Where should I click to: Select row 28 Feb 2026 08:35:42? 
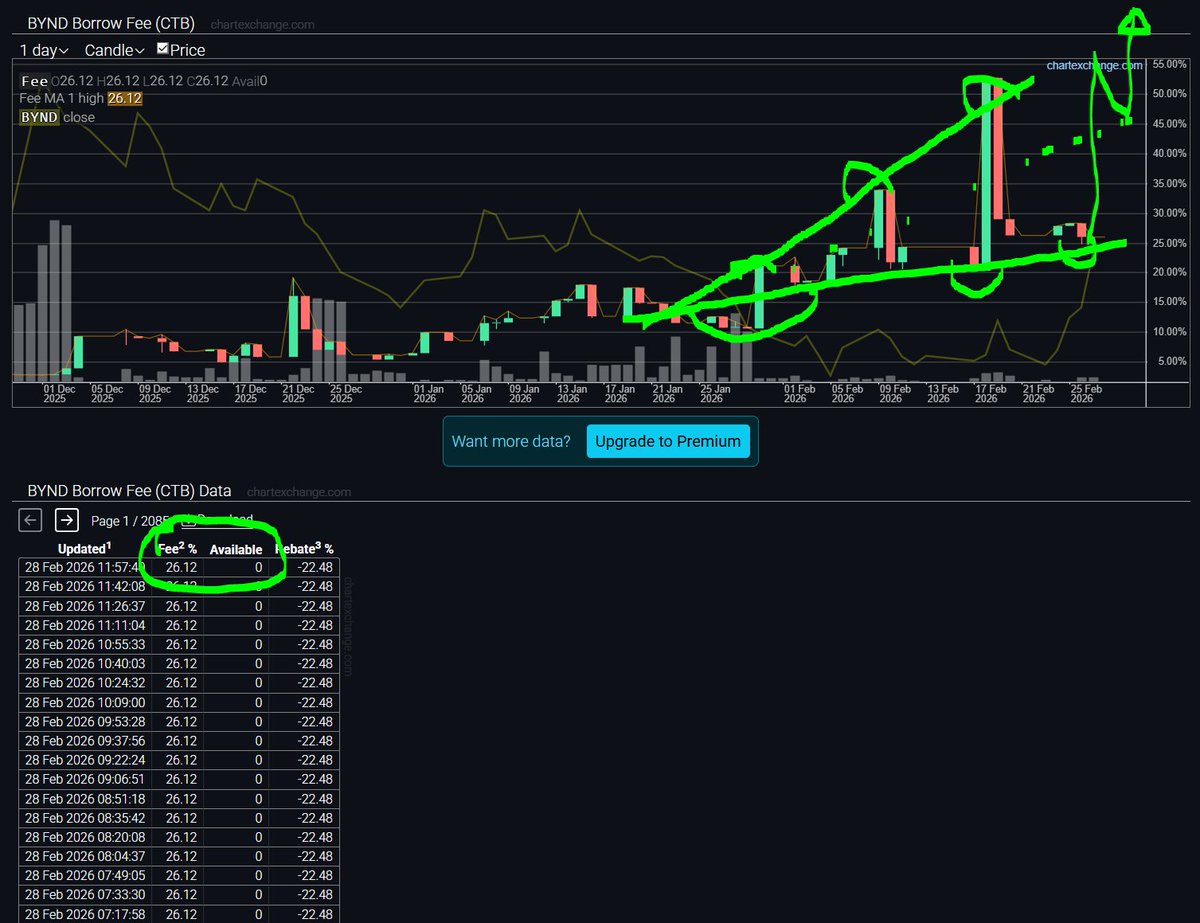pyautogui.click(x=179, y=817)
